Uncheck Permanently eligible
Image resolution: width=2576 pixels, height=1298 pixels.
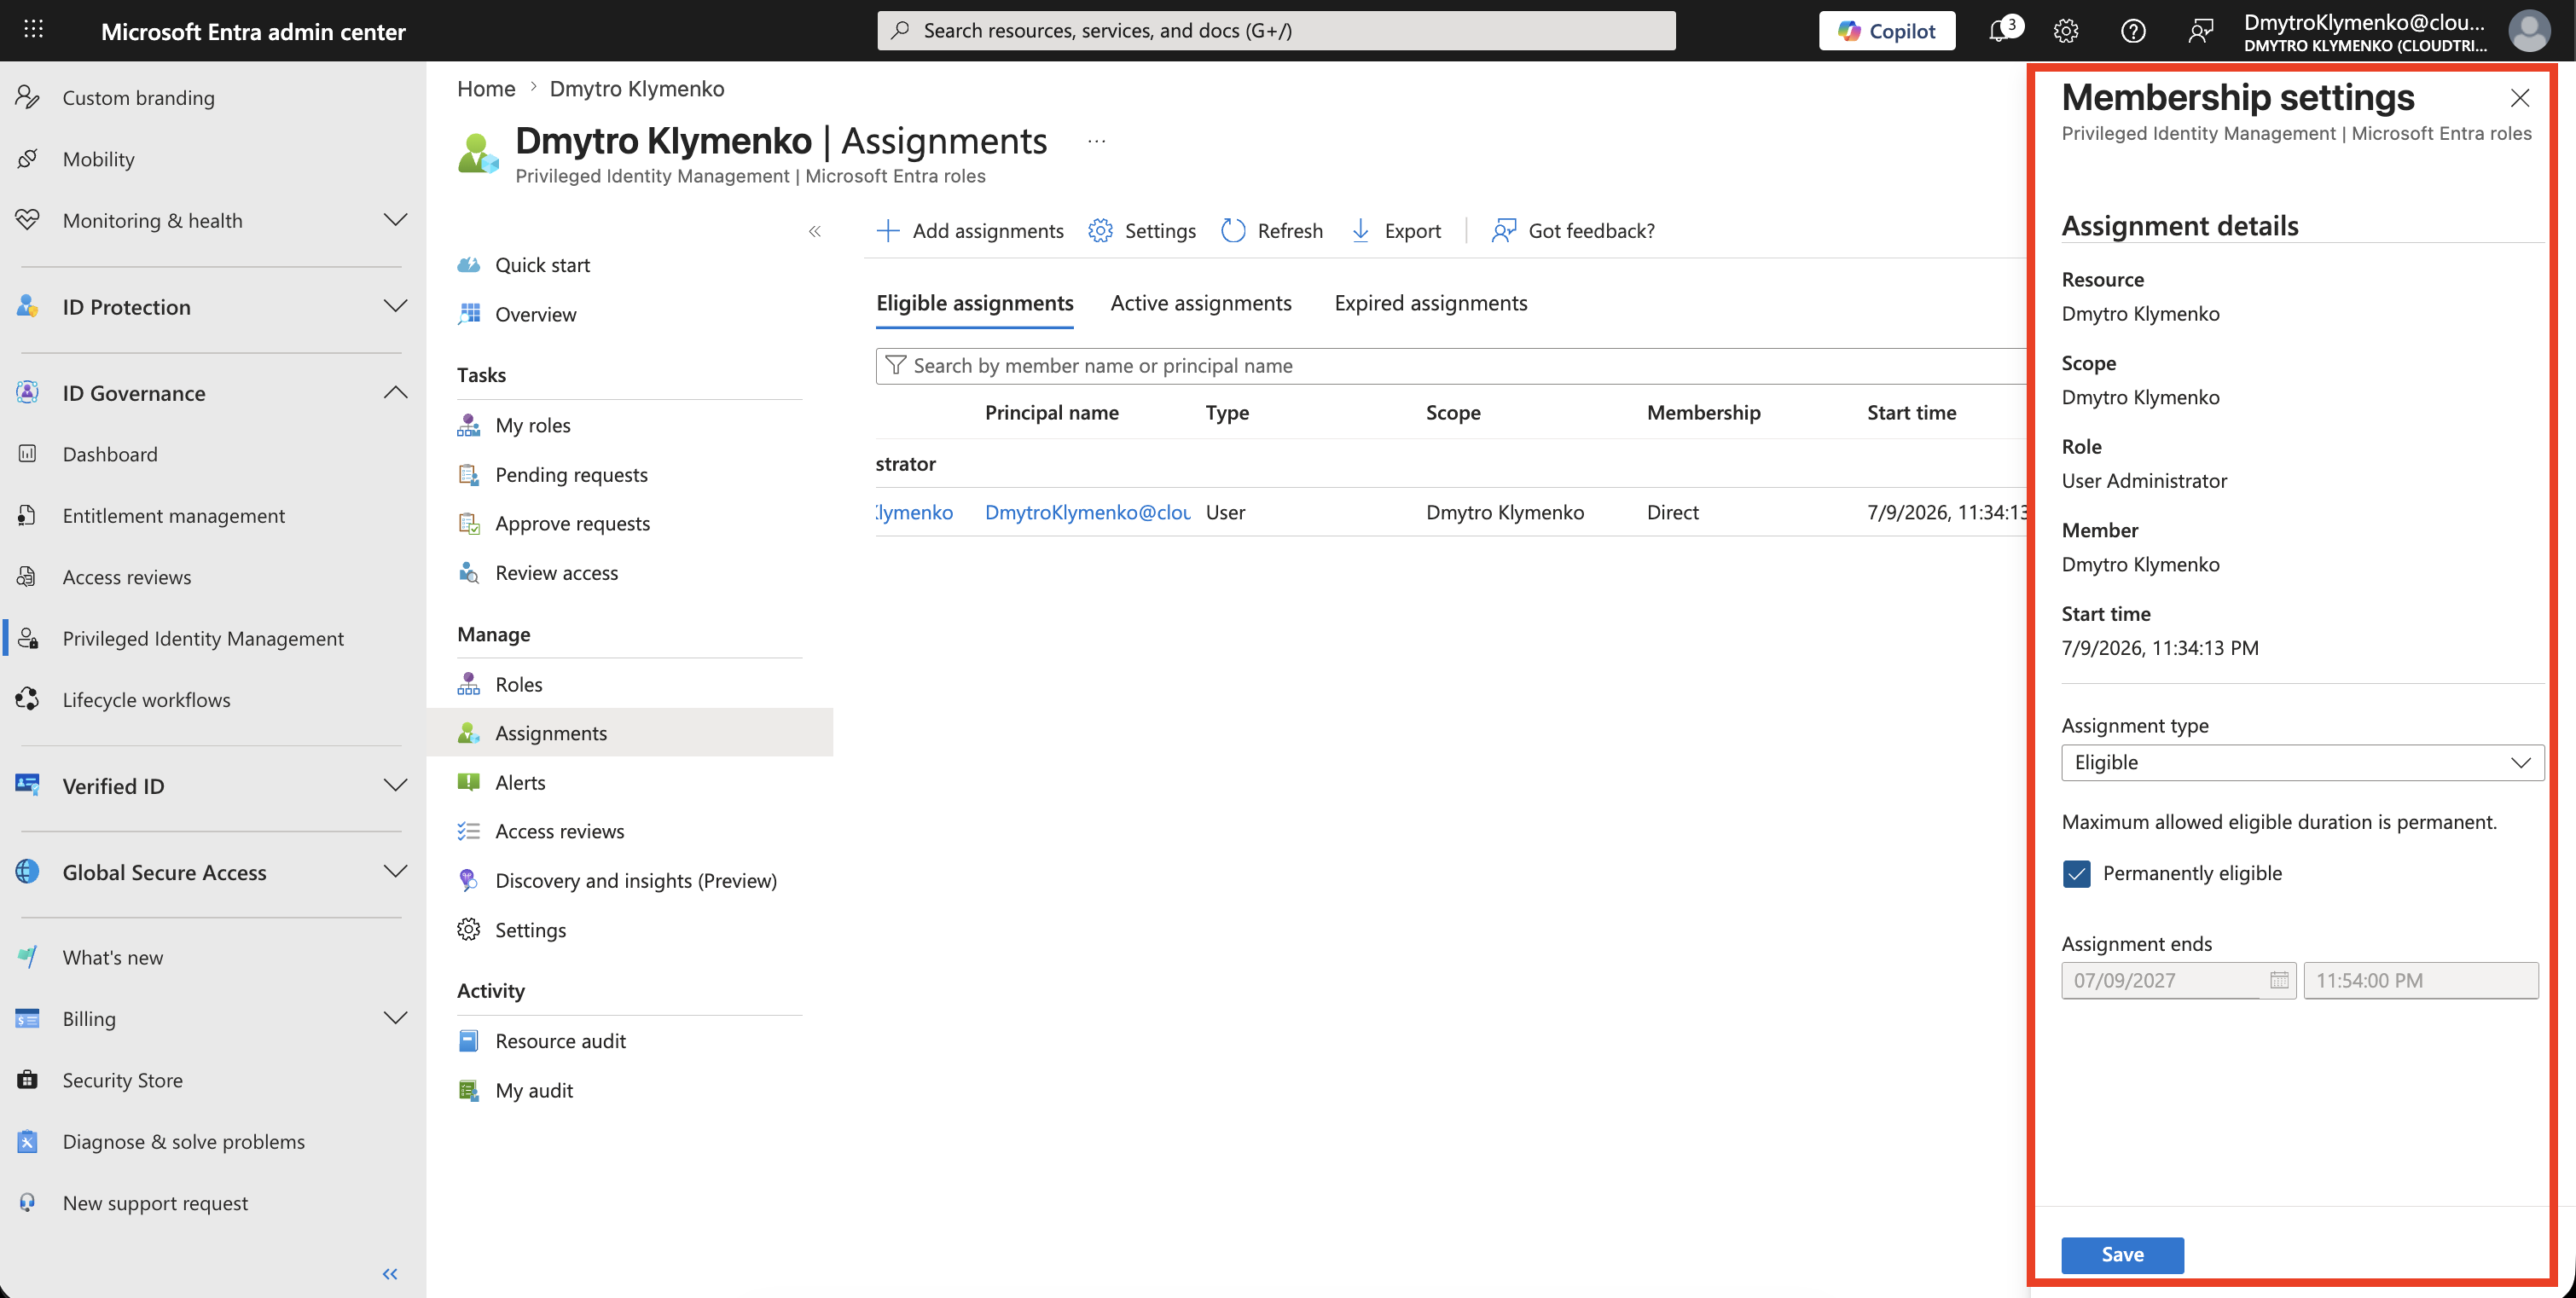pyautogui.click(x=2077, y=874)
